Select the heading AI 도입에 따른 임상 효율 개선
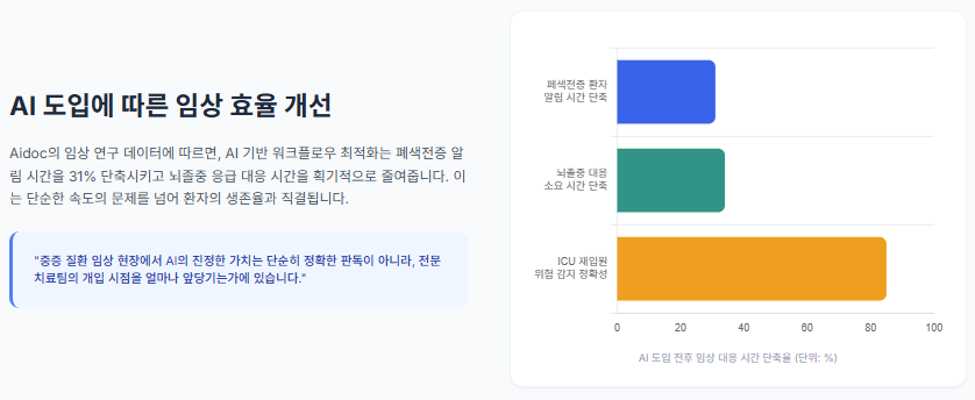 pos(170,106)
